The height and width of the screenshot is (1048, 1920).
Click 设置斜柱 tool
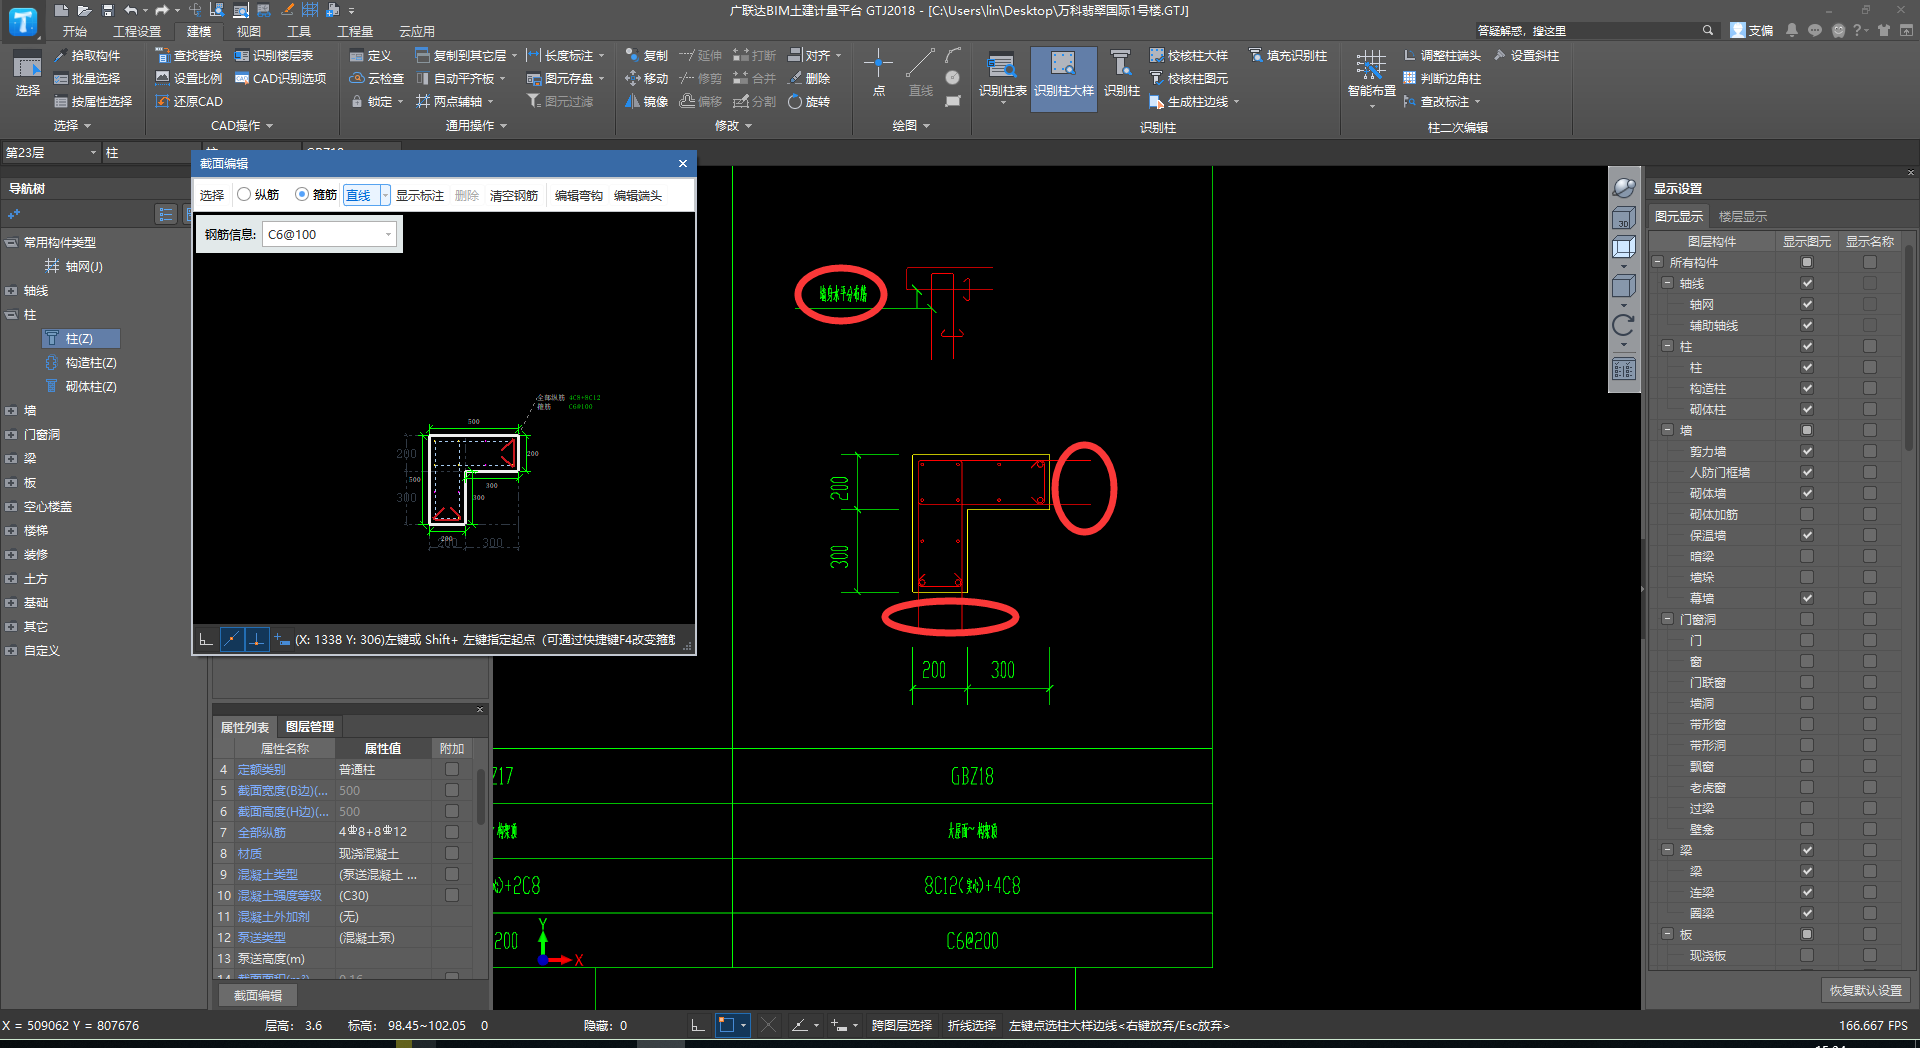point(1526,56)
